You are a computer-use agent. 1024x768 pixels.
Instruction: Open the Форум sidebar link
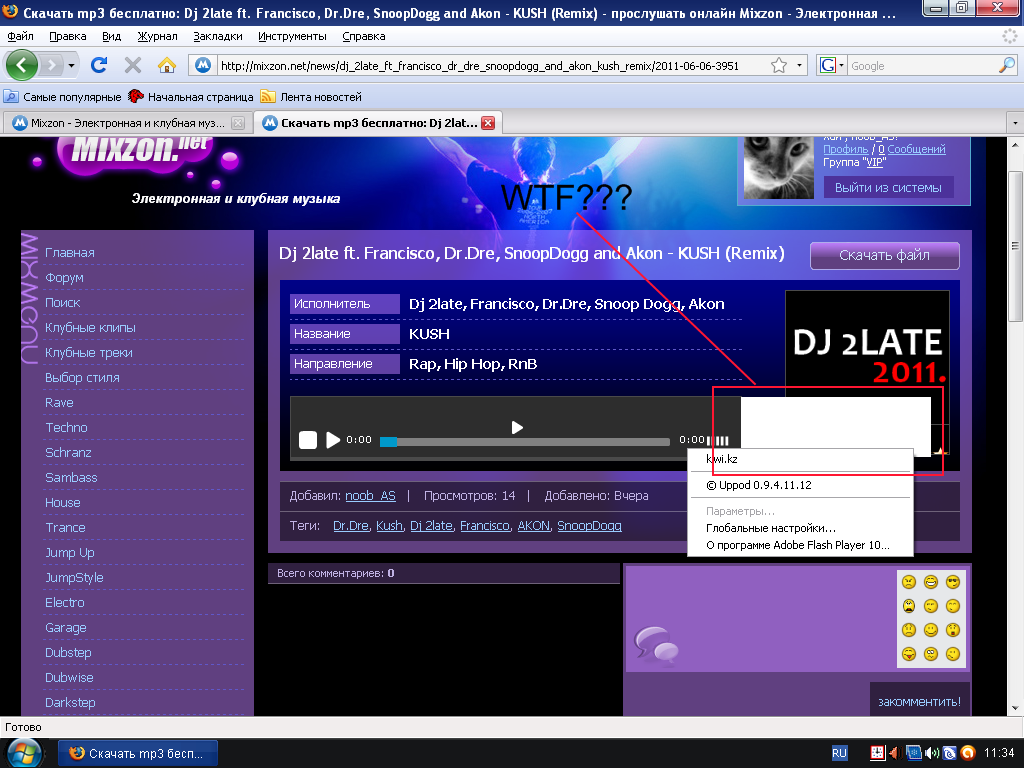64,278
